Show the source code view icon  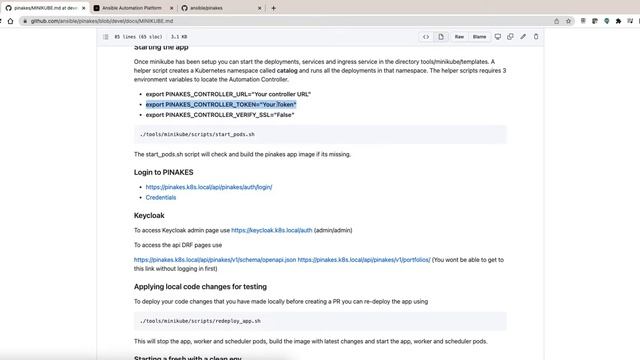point(426,37)
